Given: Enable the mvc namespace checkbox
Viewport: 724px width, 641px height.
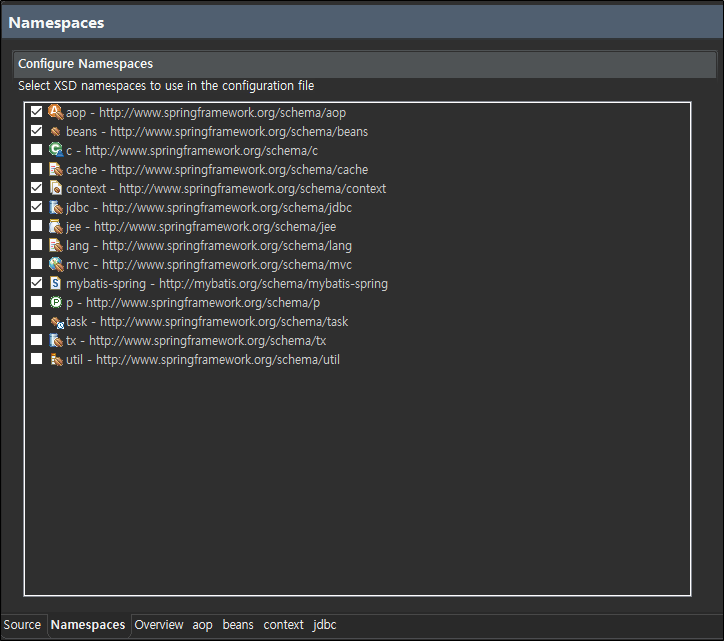Looking at the screenshot, I should 36,263.
